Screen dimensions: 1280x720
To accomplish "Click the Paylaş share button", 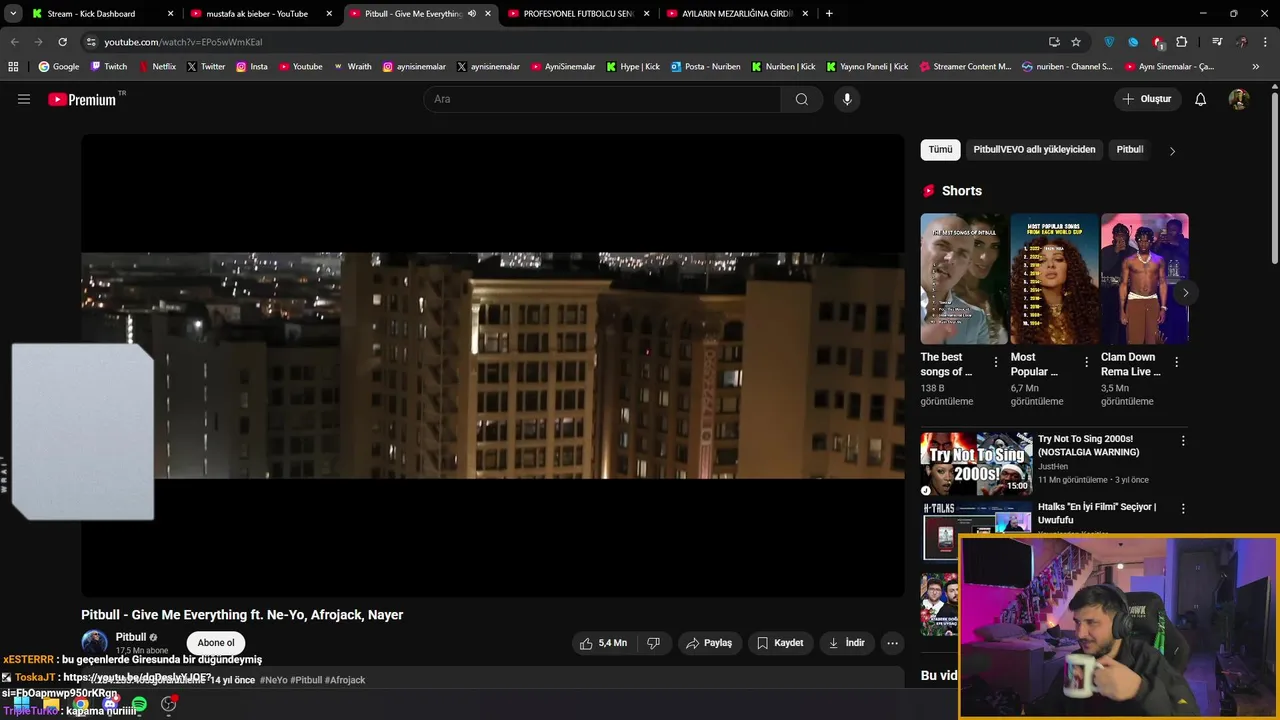I will [710, 643].
